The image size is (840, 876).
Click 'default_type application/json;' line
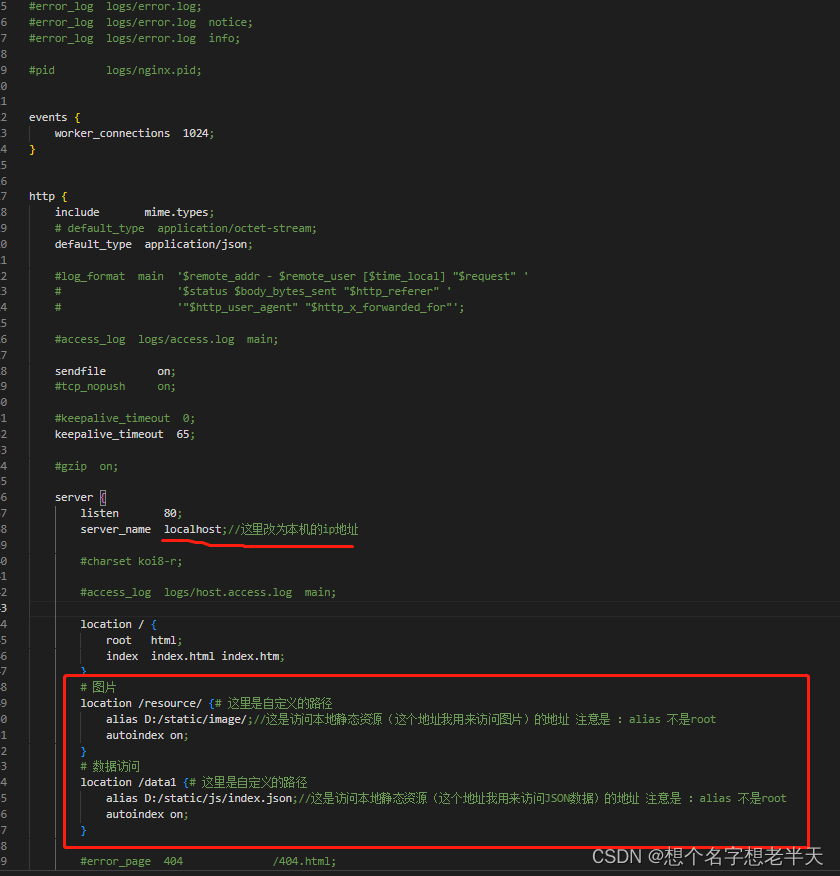pos(154,244)
